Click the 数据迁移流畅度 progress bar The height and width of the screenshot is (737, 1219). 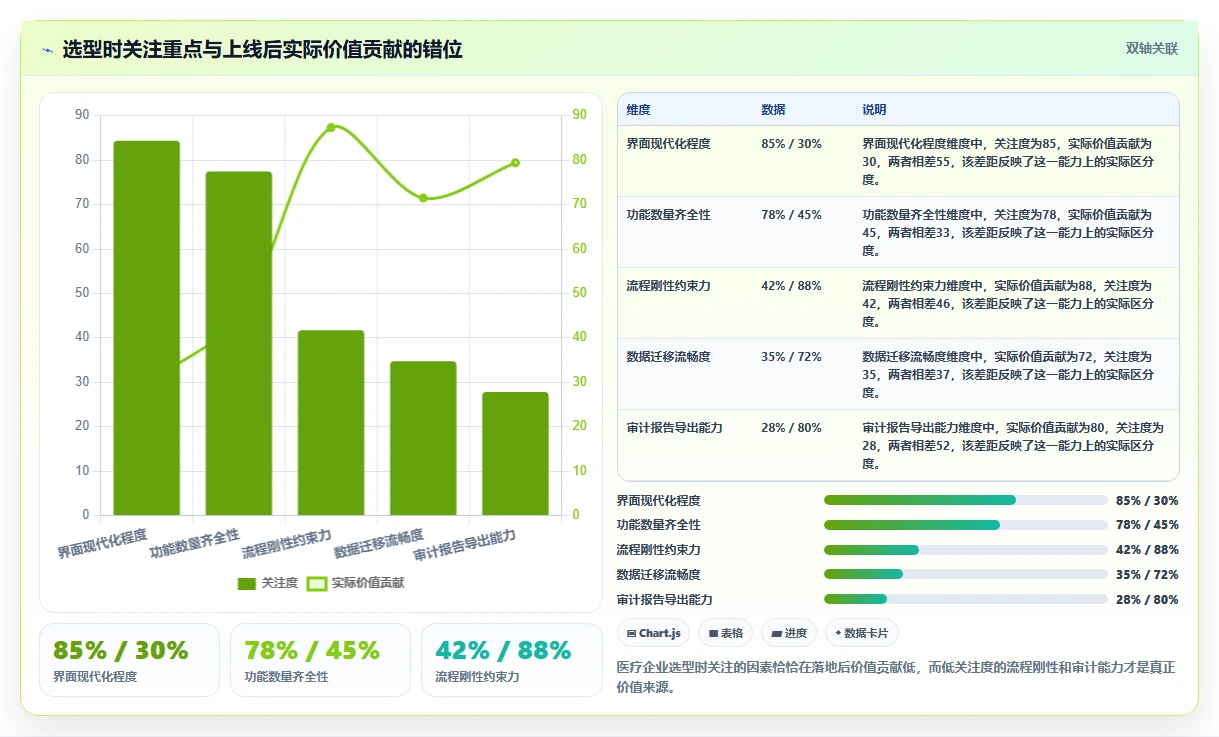(966, 574)
